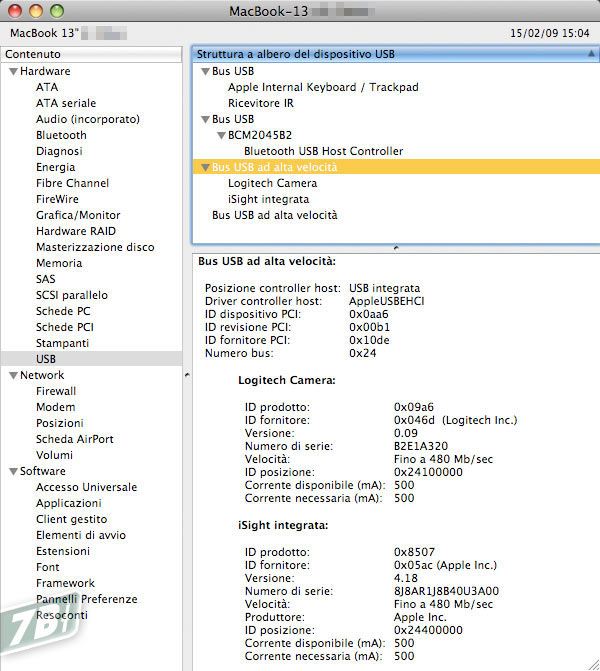Sort by the Struttura a albero column arrow
Viewport: 600px width, 671px height.
[591, 54]
